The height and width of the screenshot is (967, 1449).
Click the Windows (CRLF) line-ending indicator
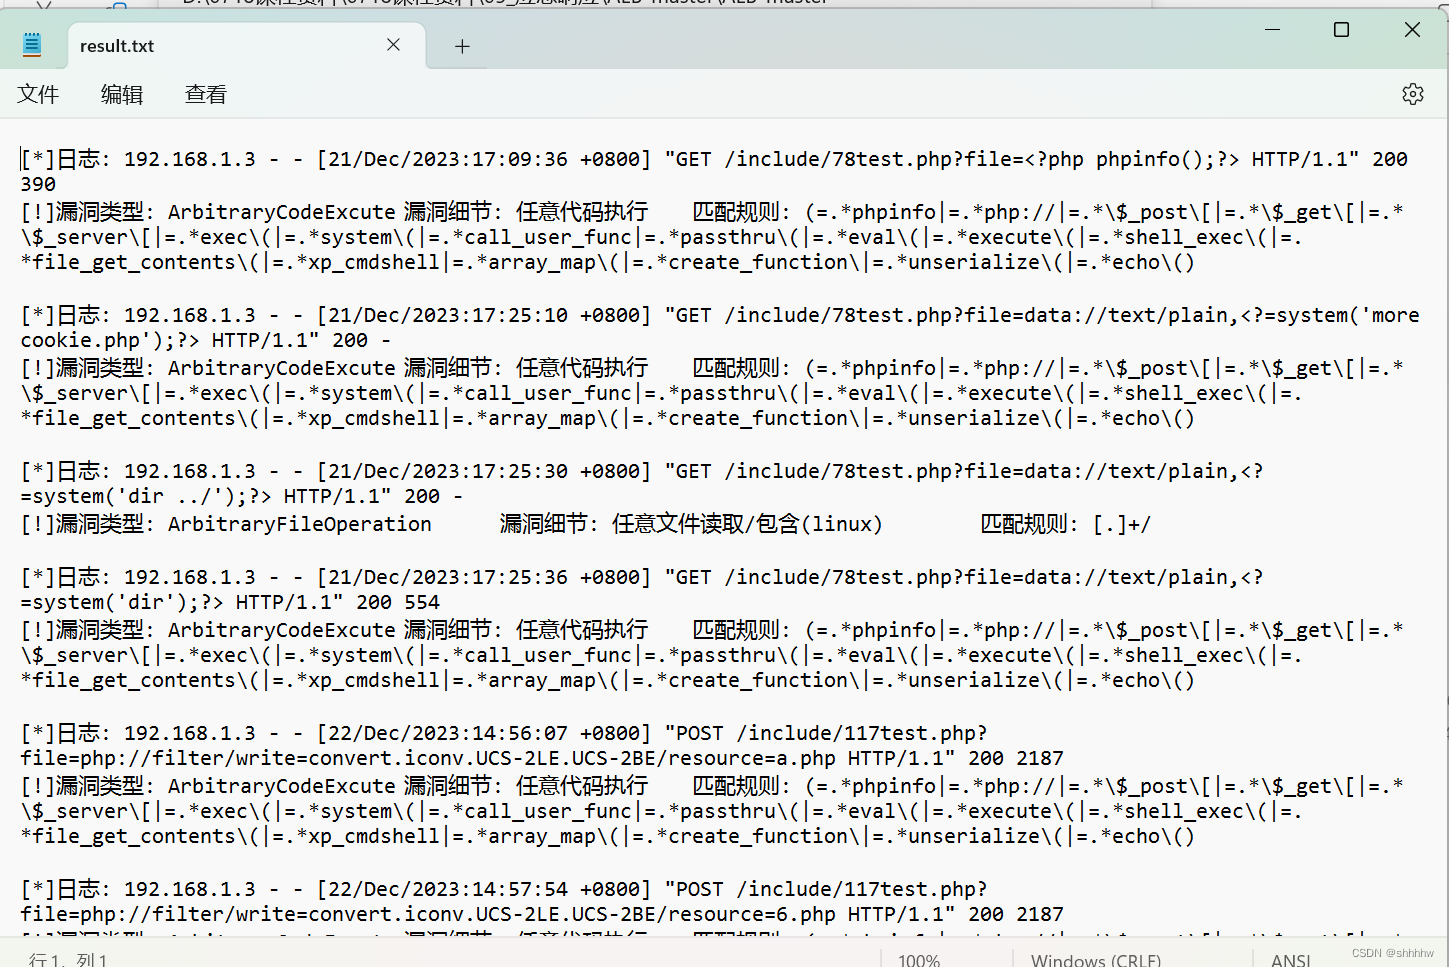(1095, 958)
